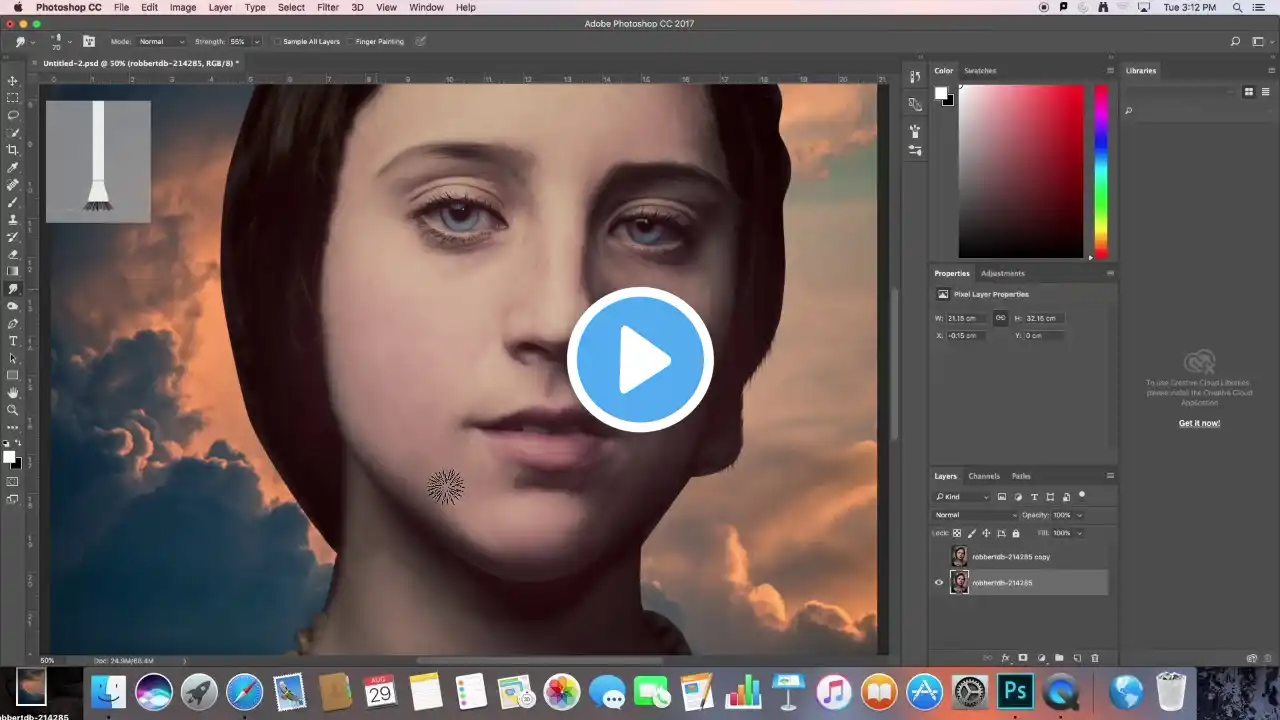Enable the Sample All Layers checkbox
The height and width of the screenshot is (720, 1280).
278,42
